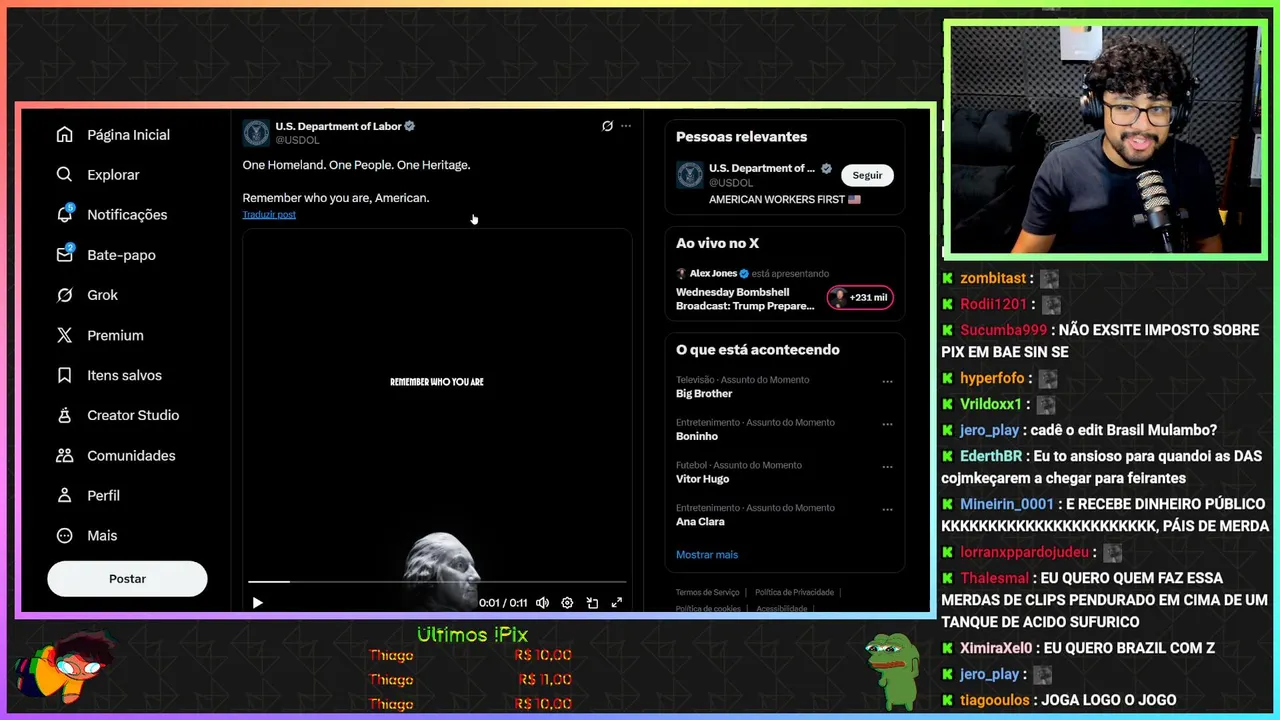Image resolution: width=1280 pixels, height=720 pixels.
Task: Open options for Boninho trend
Action: (887, 424)
